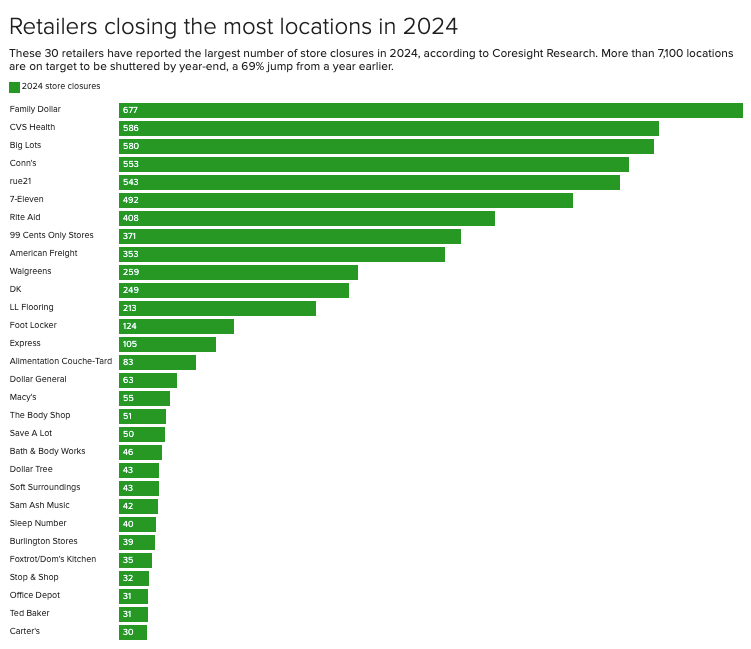Click the 'Rite Aid' retailer label

click(25, 217)
